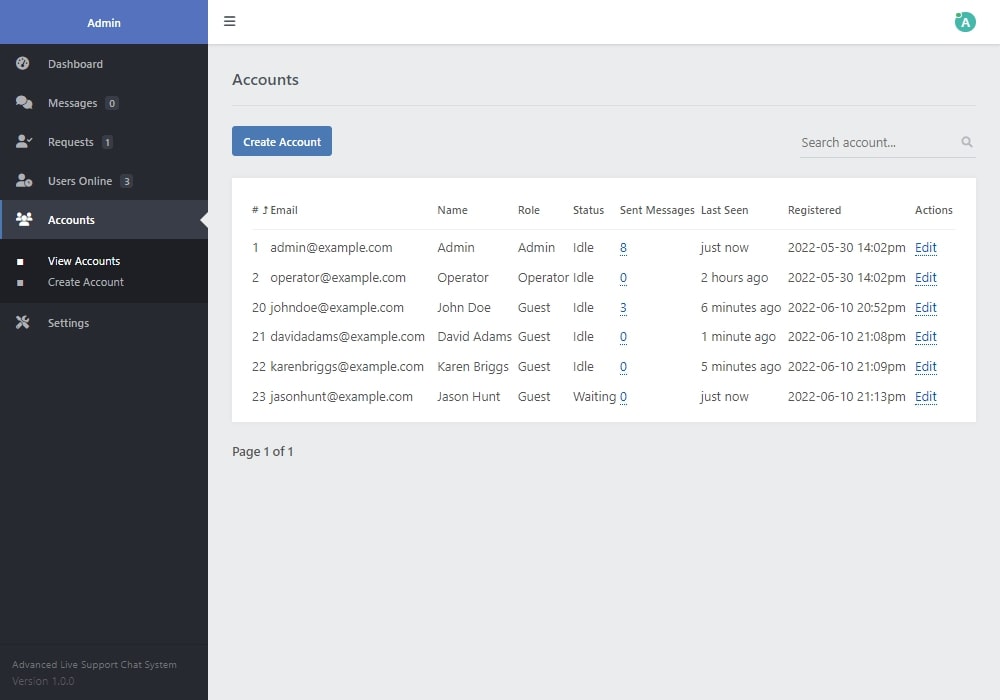Select the admin@example.com email cell
The width and height of the screenshot is (1000, 700).
(x=331, y=247)
